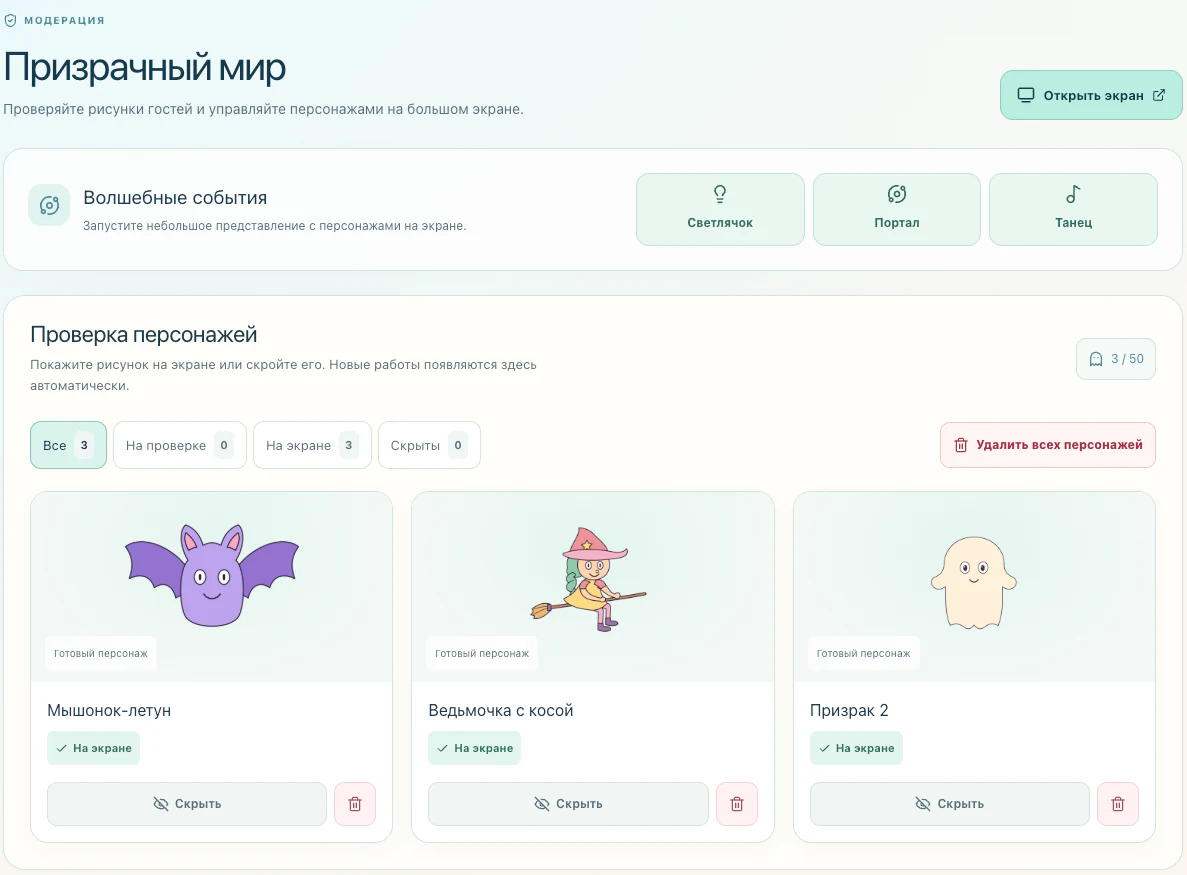Click the Призрачный мир page title
The image size is (1187, 875).
(145, 67)
